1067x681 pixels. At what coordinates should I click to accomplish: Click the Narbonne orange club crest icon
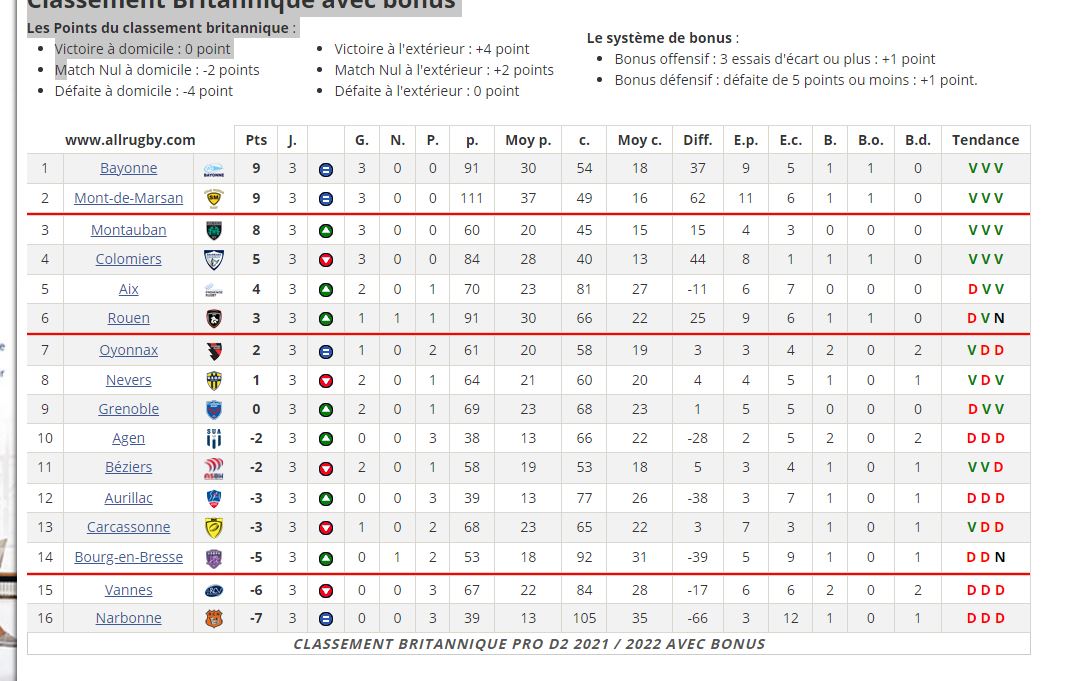click(x=214, y=618)
